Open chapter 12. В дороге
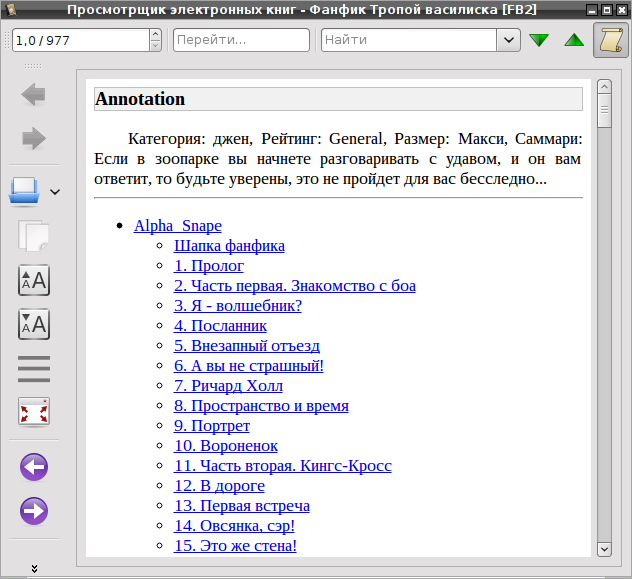Image resolution: width=632 pixels, height=579 pixels. tap(219, 486)
